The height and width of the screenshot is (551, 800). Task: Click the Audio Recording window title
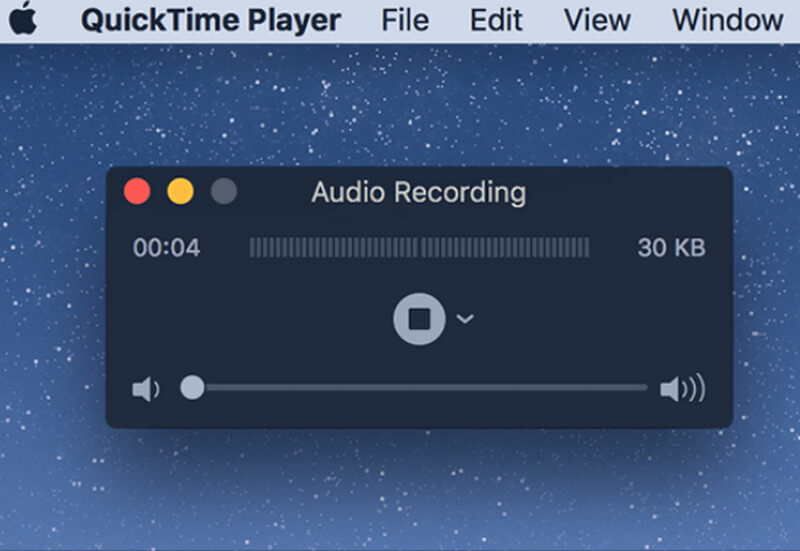419,193
